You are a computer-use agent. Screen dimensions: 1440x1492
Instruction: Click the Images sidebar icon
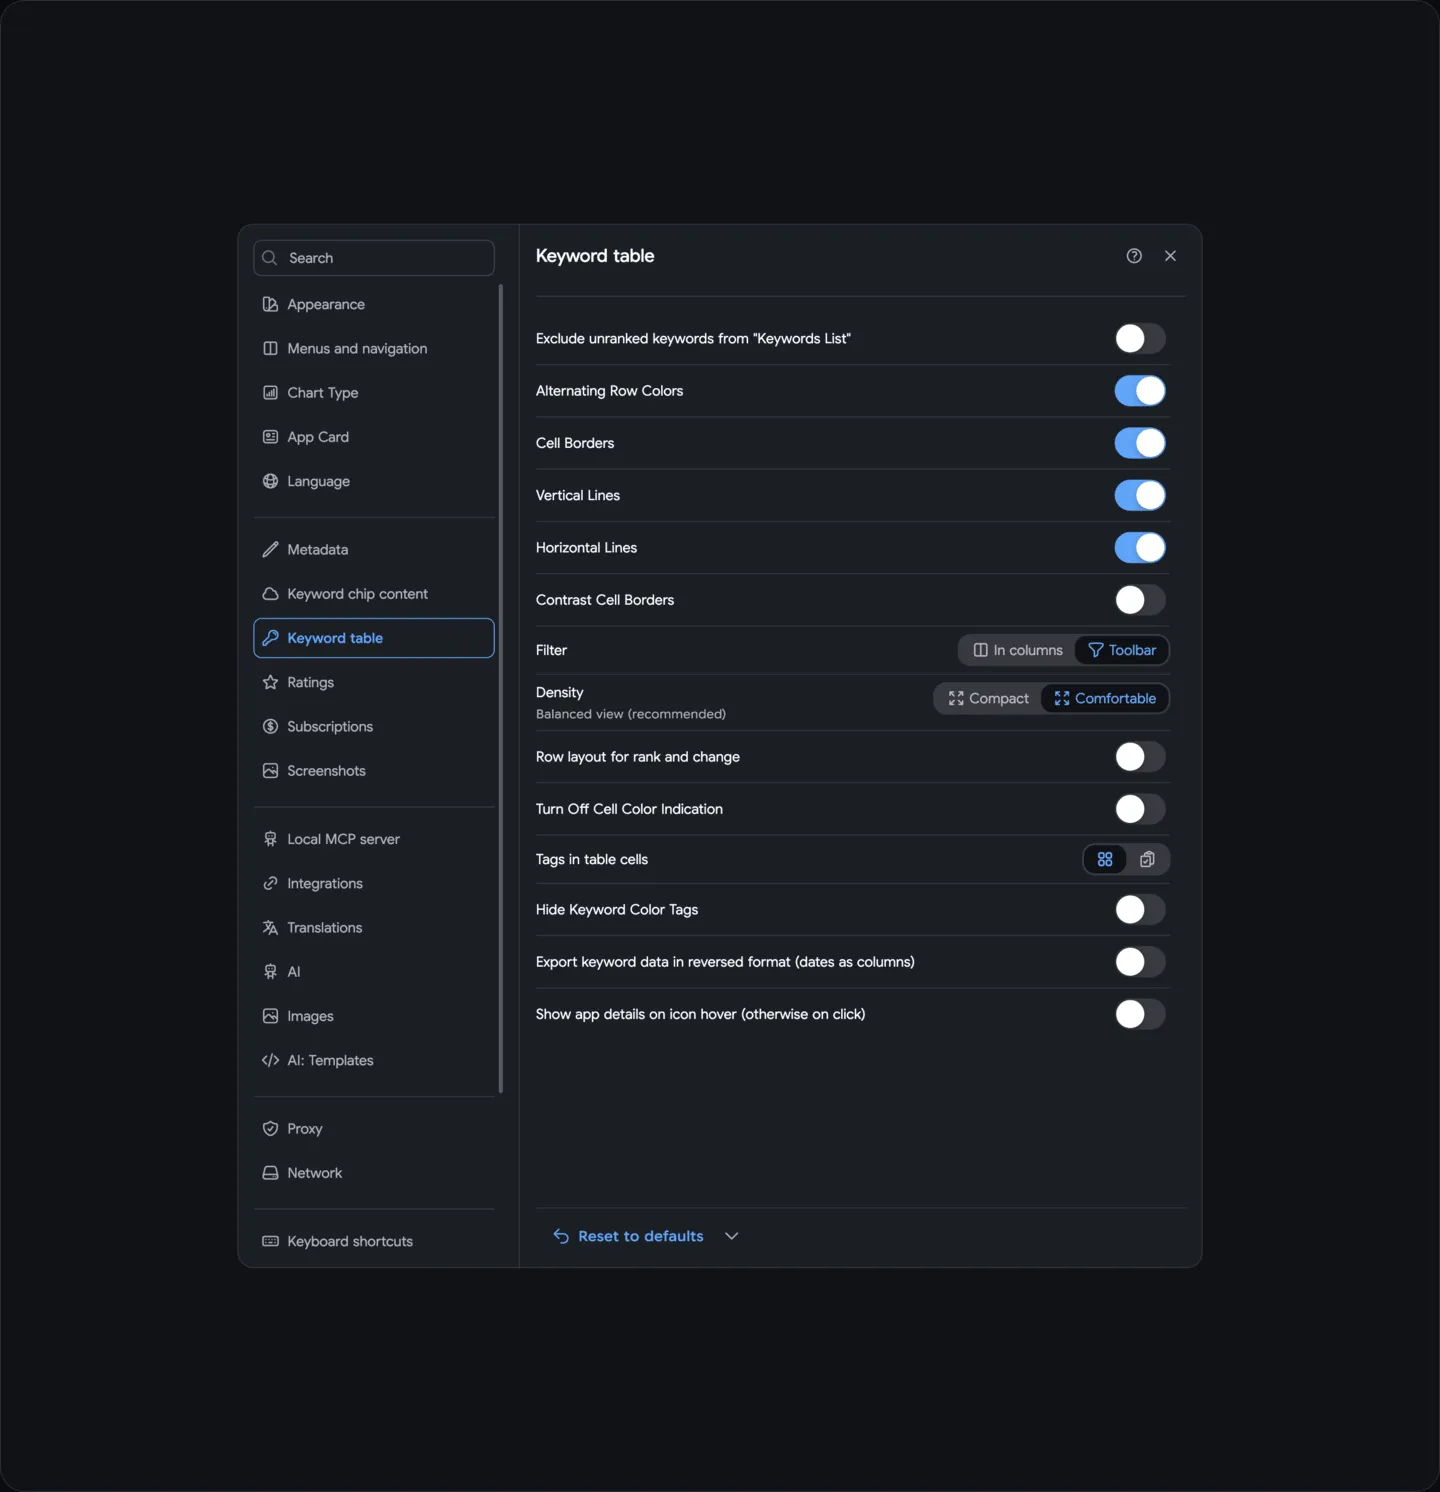270,1016
